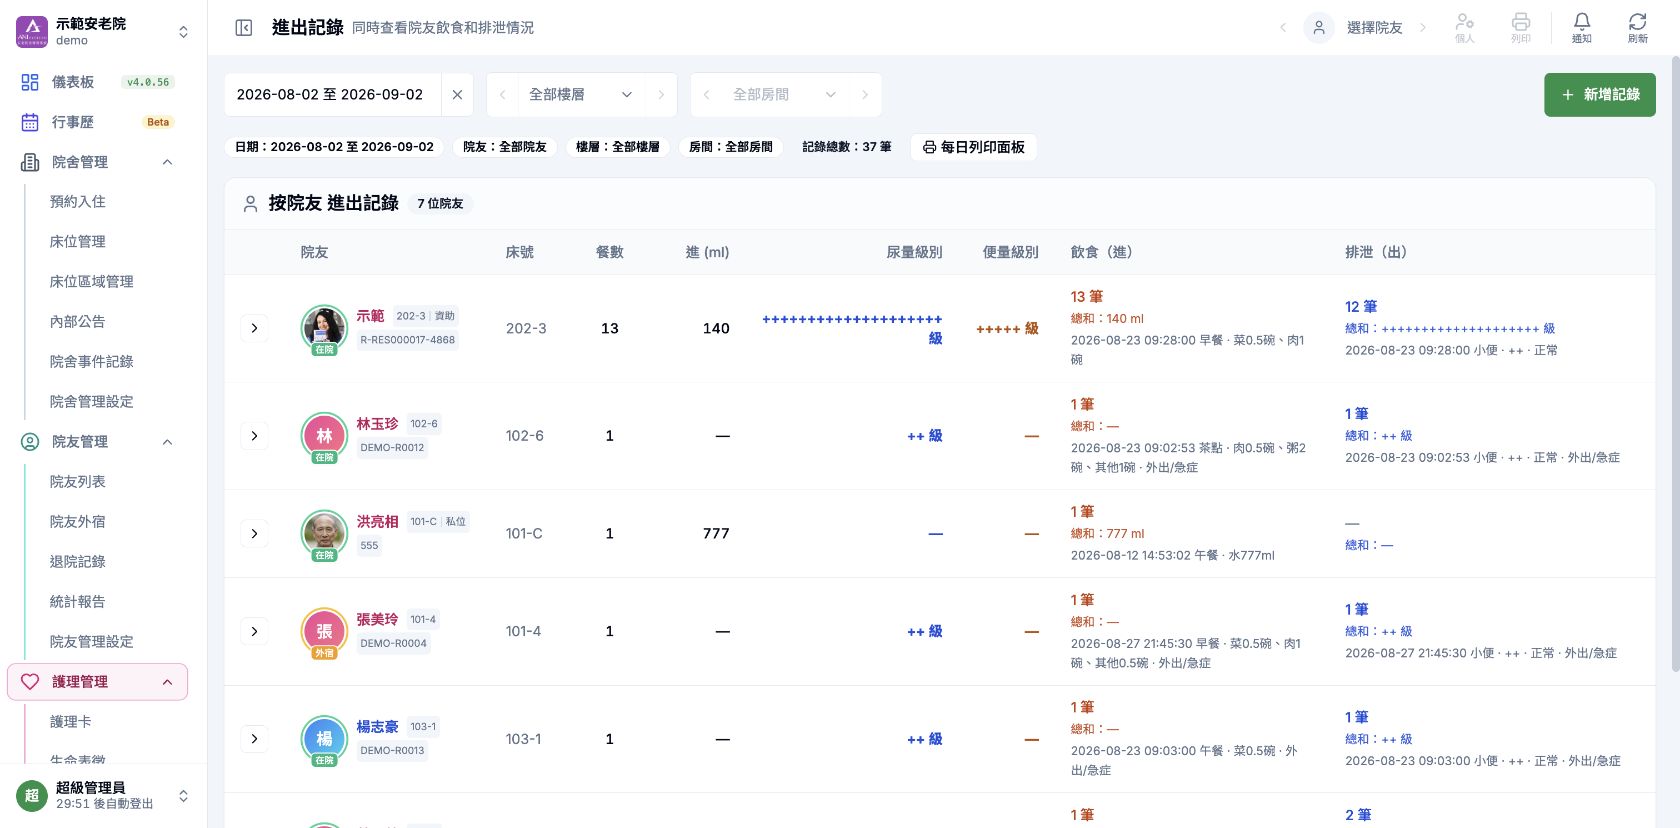Go to previous room arrow
The width and height of the screenshot is (1680, 828).
pos(706,95)
